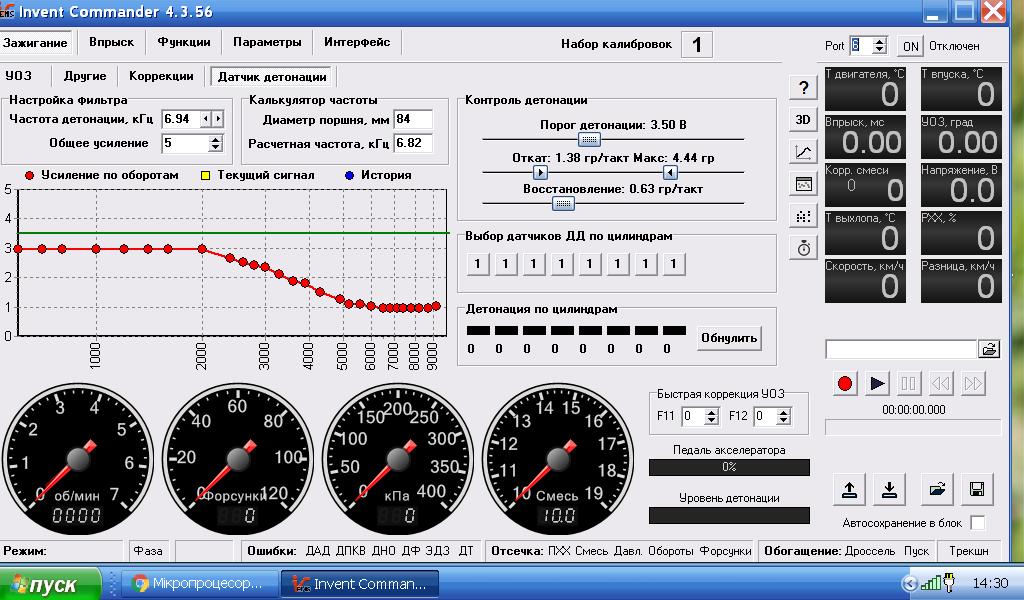Open the oscilloscope window icon
Screen dimensions: 1024x600
click(x=803, y=183)
